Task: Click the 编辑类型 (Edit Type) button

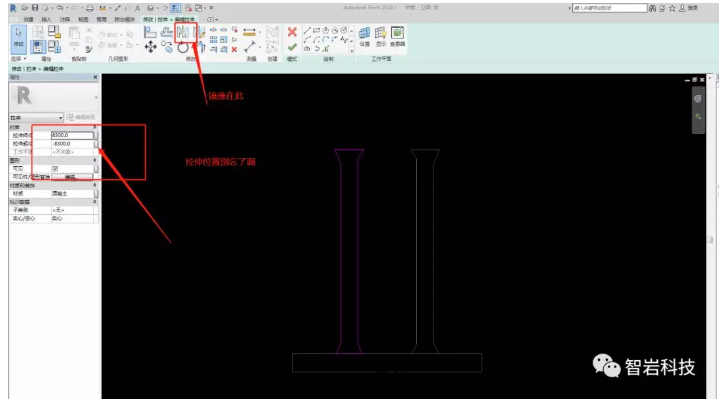Action: [x=81, y=117]
